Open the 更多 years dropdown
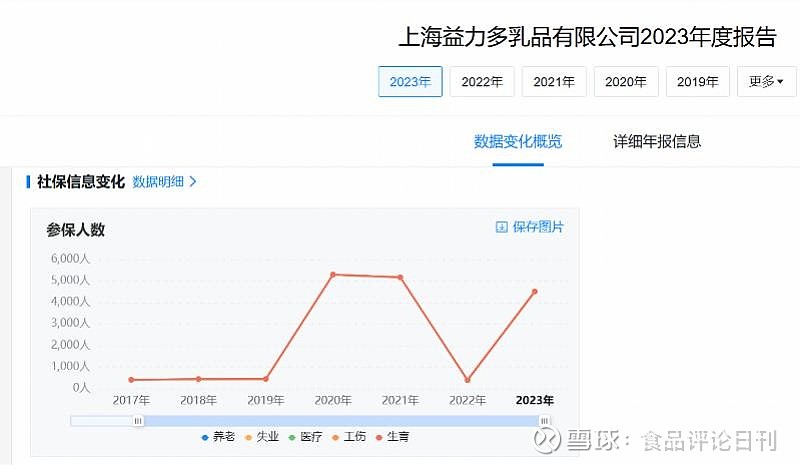Screen dimensions: 800x465 pos(766,82)
